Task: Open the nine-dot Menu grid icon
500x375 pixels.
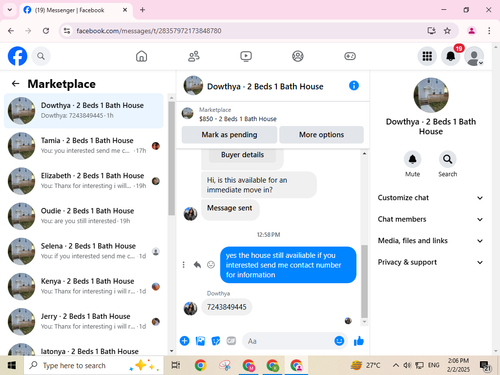Action: tap(427, 56)
